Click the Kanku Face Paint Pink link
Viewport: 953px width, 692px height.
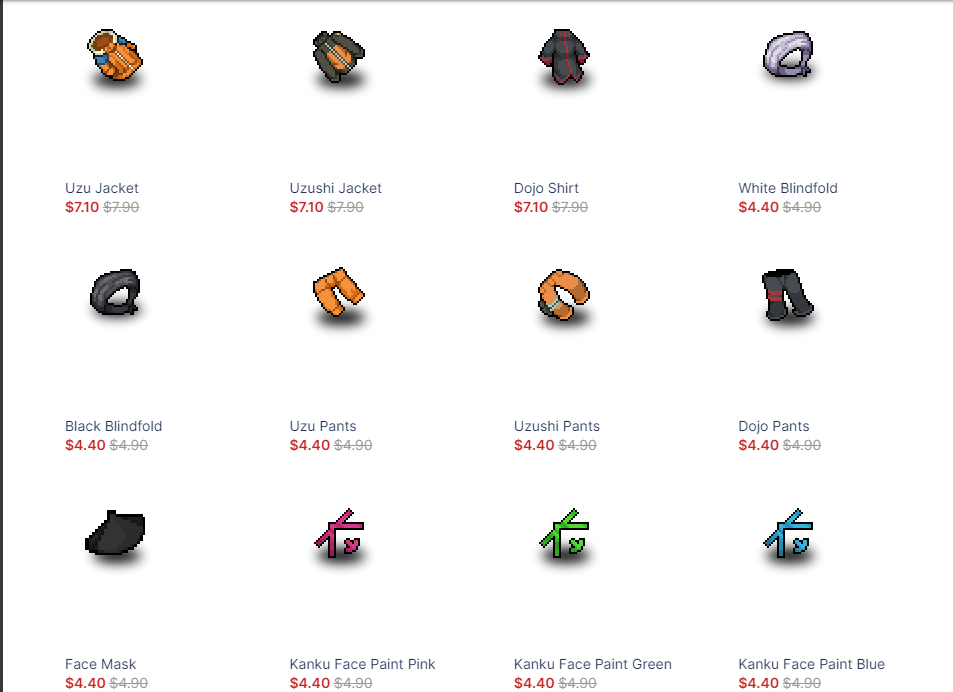362,665
